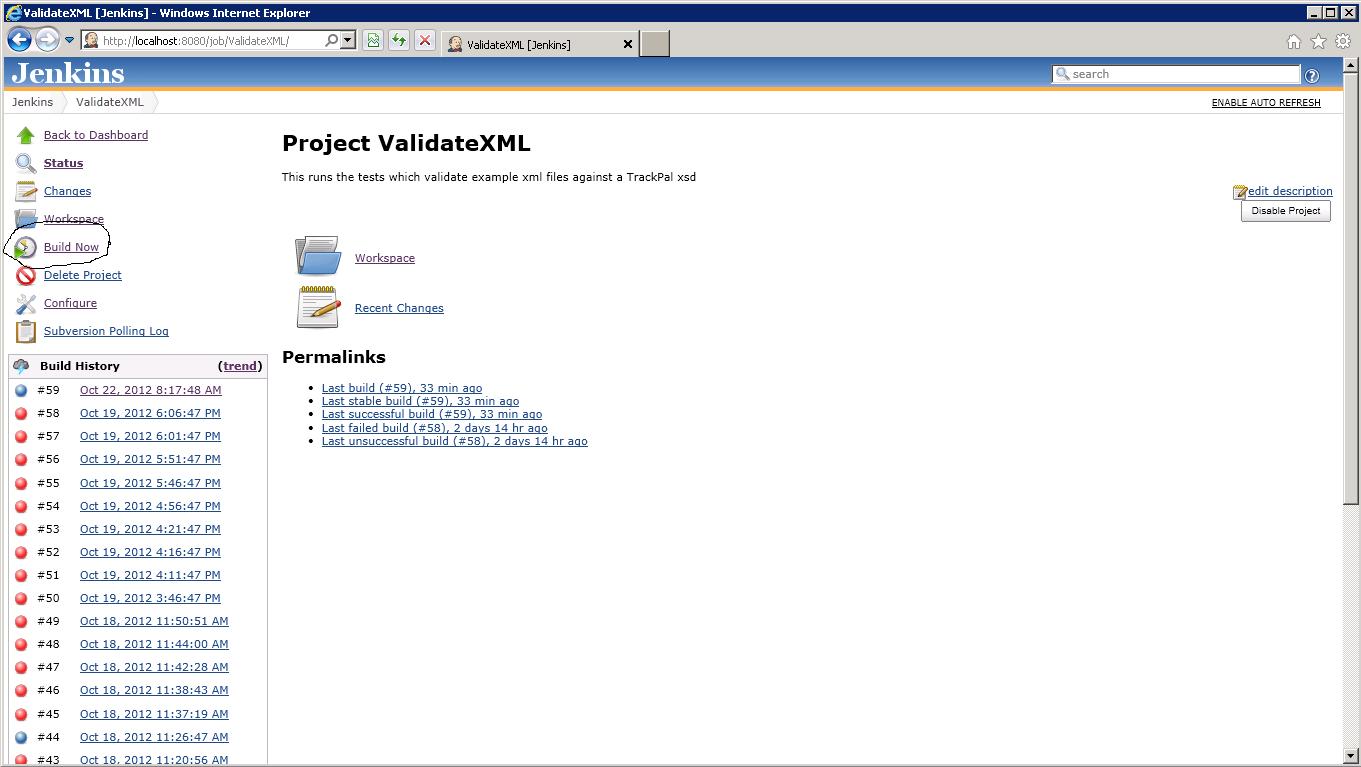Click the edit description pencil icon
The height and width of the screenshot is (767, 1361).
[x=1240, y=191]
